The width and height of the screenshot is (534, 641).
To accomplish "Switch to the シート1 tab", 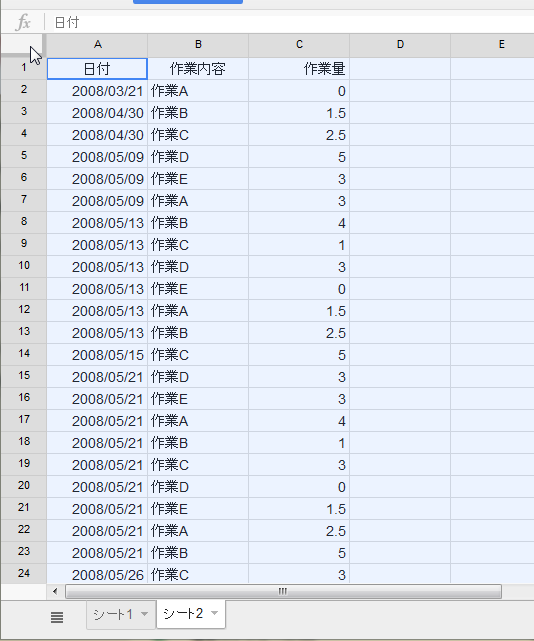I will [x=113, y=614].
